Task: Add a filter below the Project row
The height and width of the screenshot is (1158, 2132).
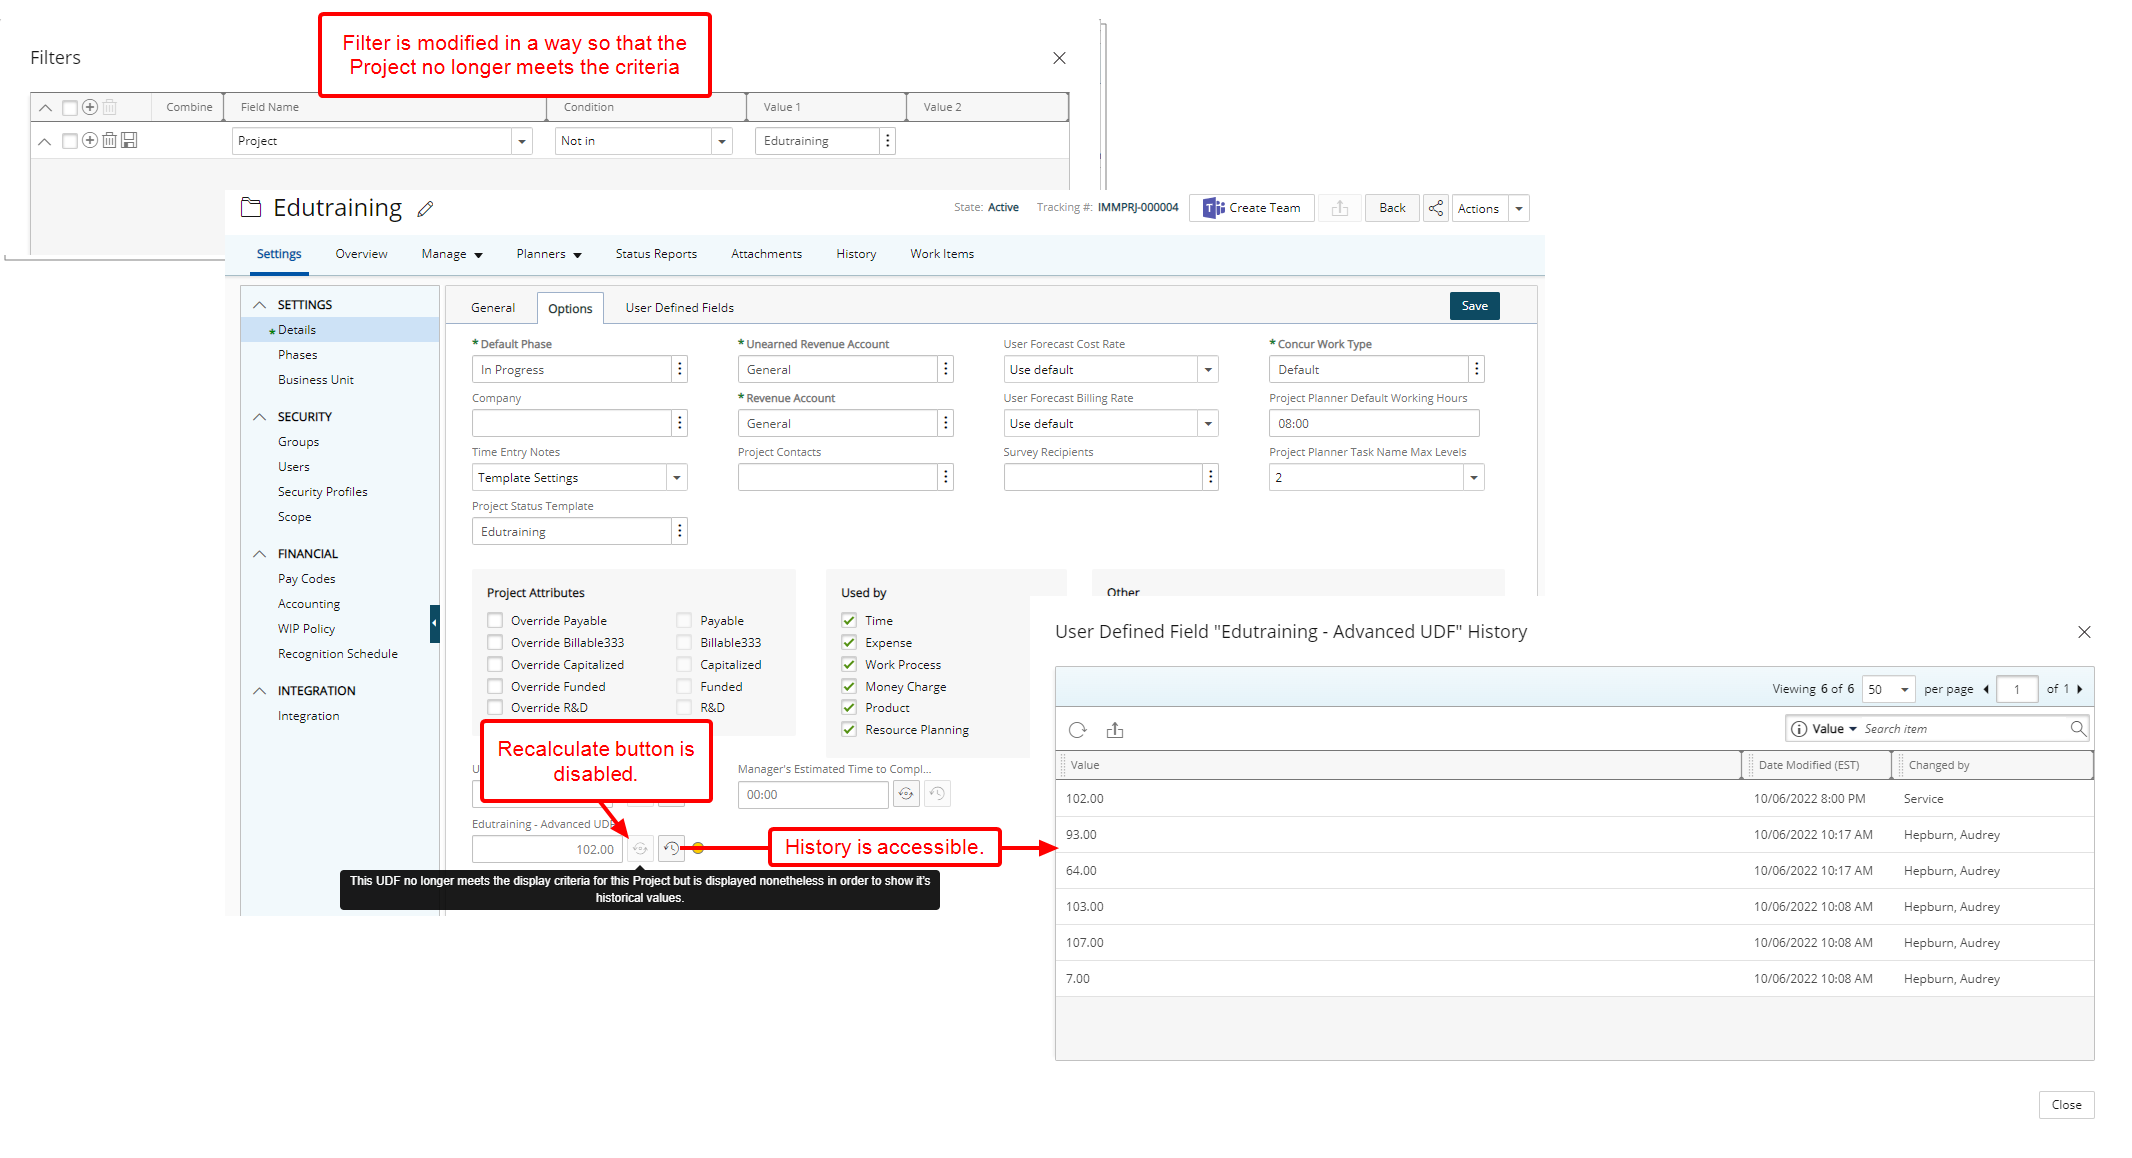Action: coord(90,141)
